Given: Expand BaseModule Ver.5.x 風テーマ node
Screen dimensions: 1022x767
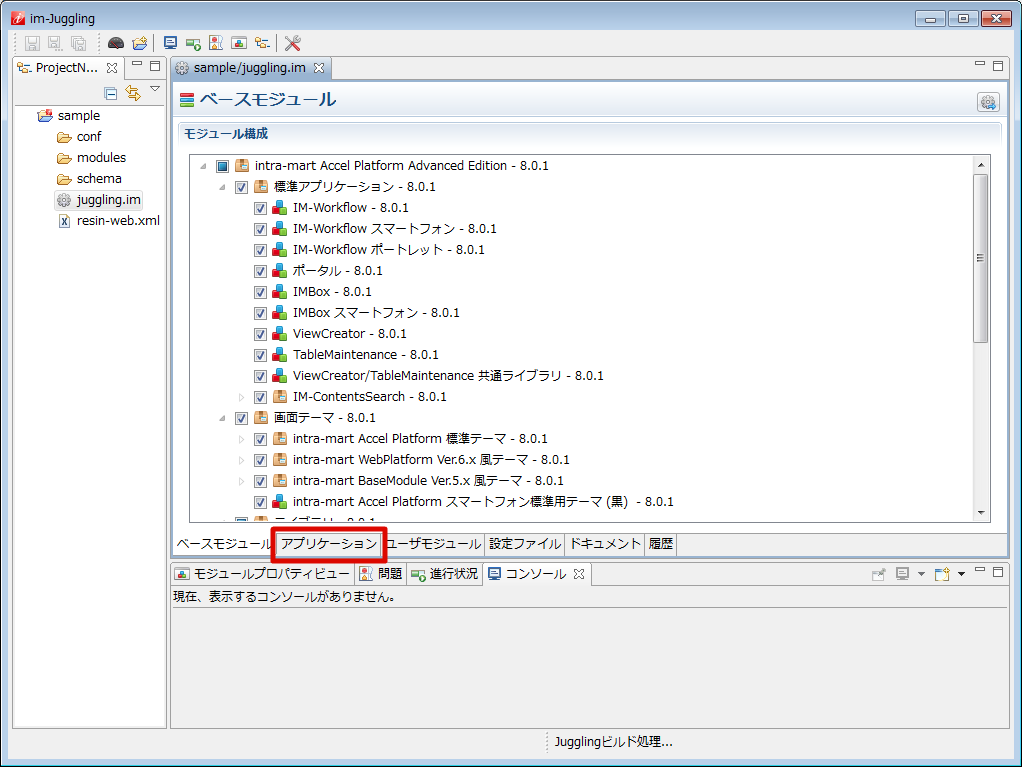Looking at the screenshot, I should point(241,481).
